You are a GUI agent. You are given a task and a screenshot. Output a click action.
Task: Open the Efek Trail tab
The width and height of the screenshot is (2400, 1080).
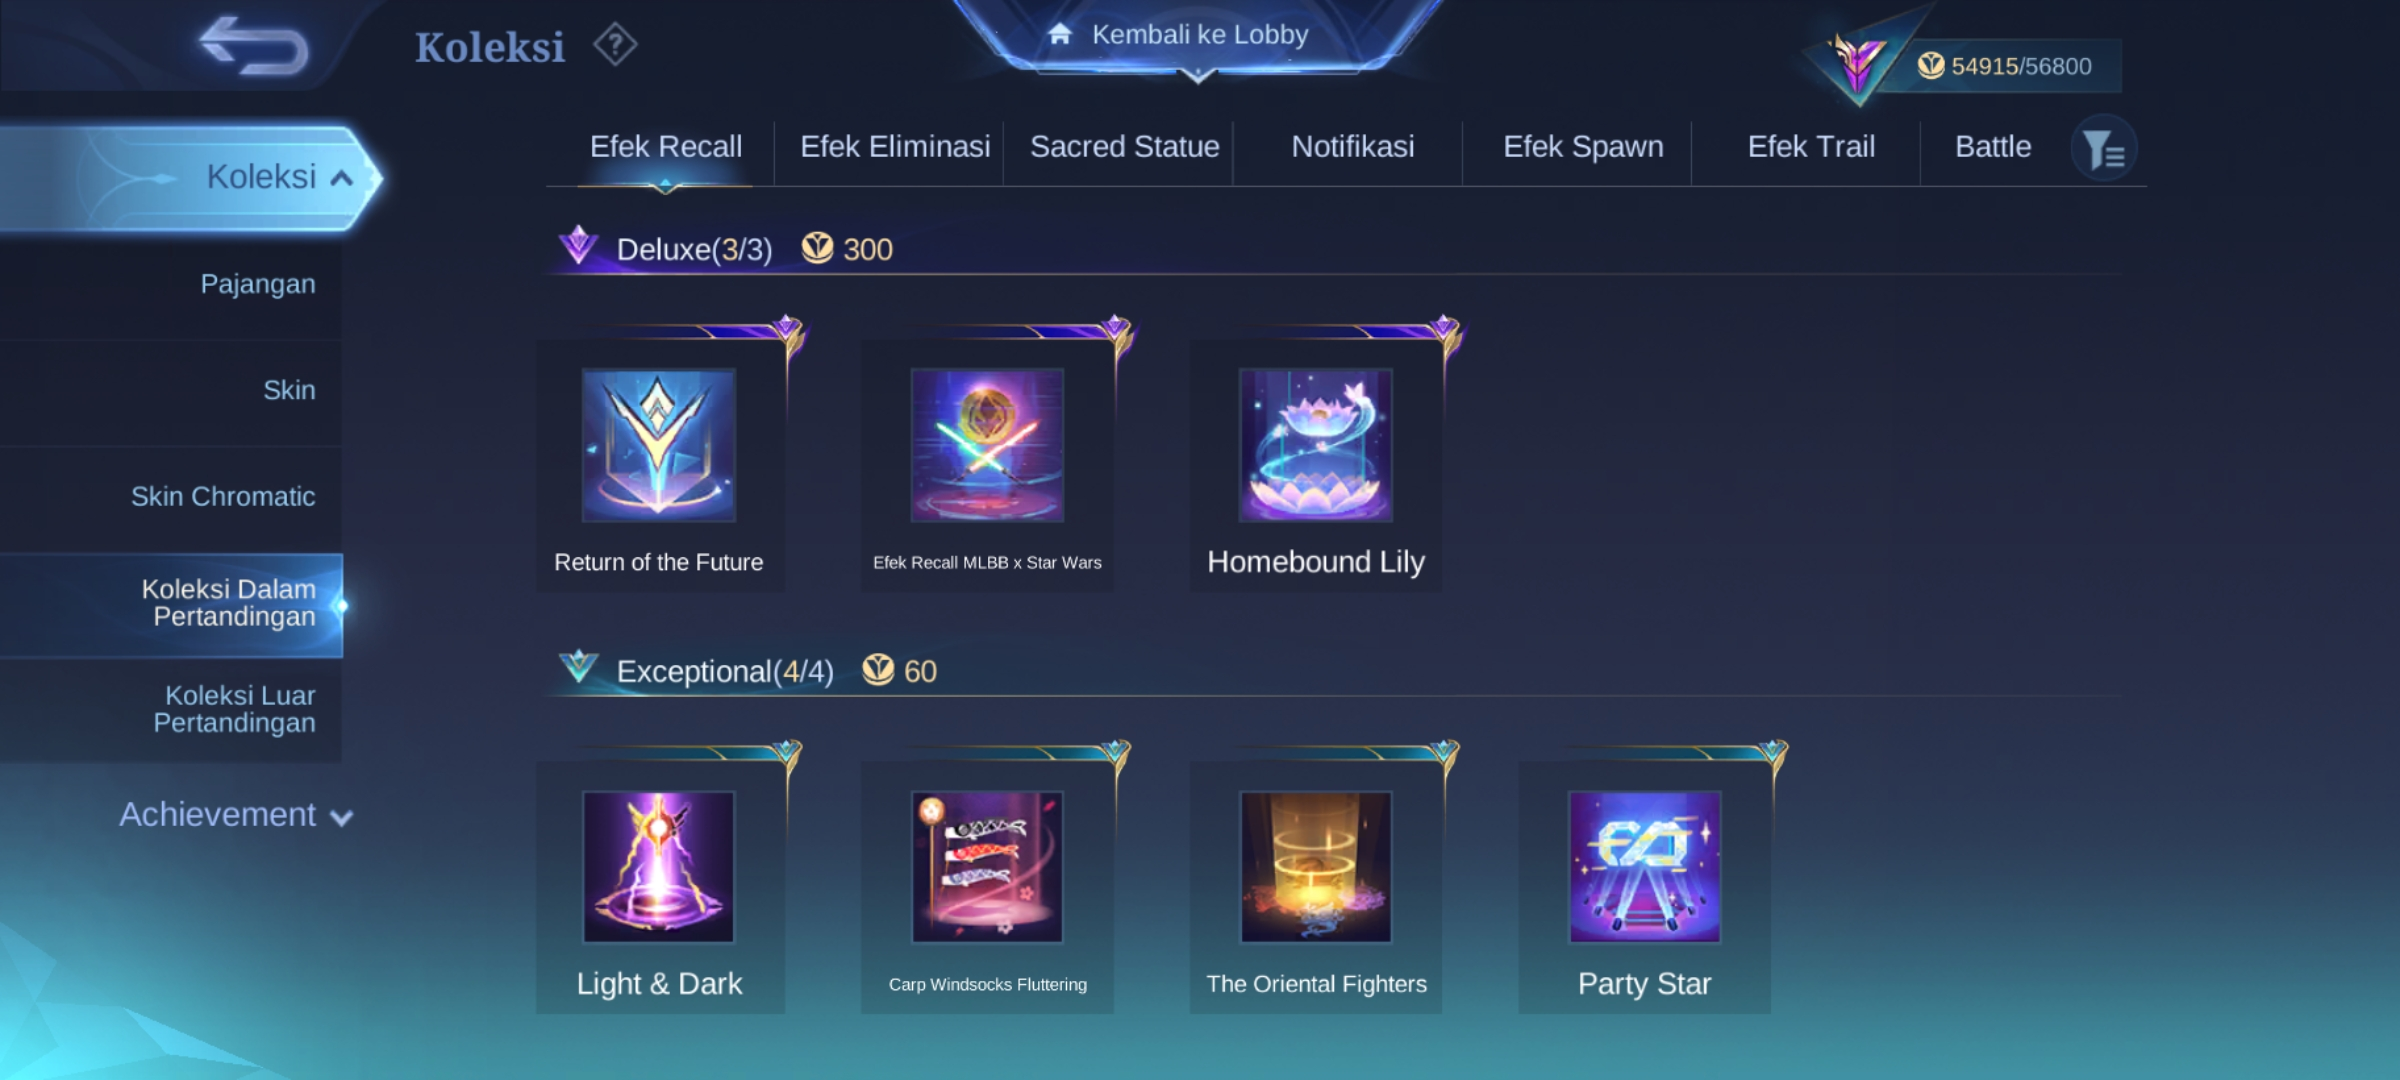(x=1811, y=147)
